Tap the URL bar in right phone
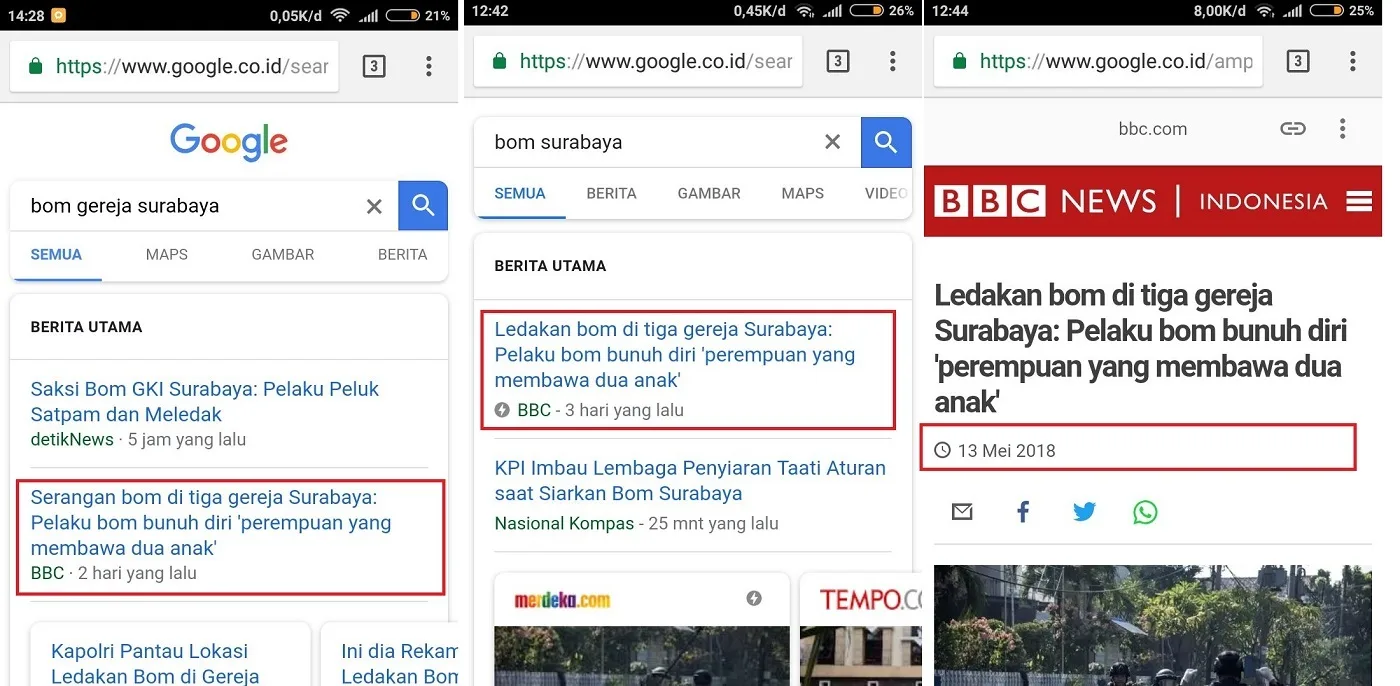The height and width of the screenshot is (686, 1400). point(1098,62)
